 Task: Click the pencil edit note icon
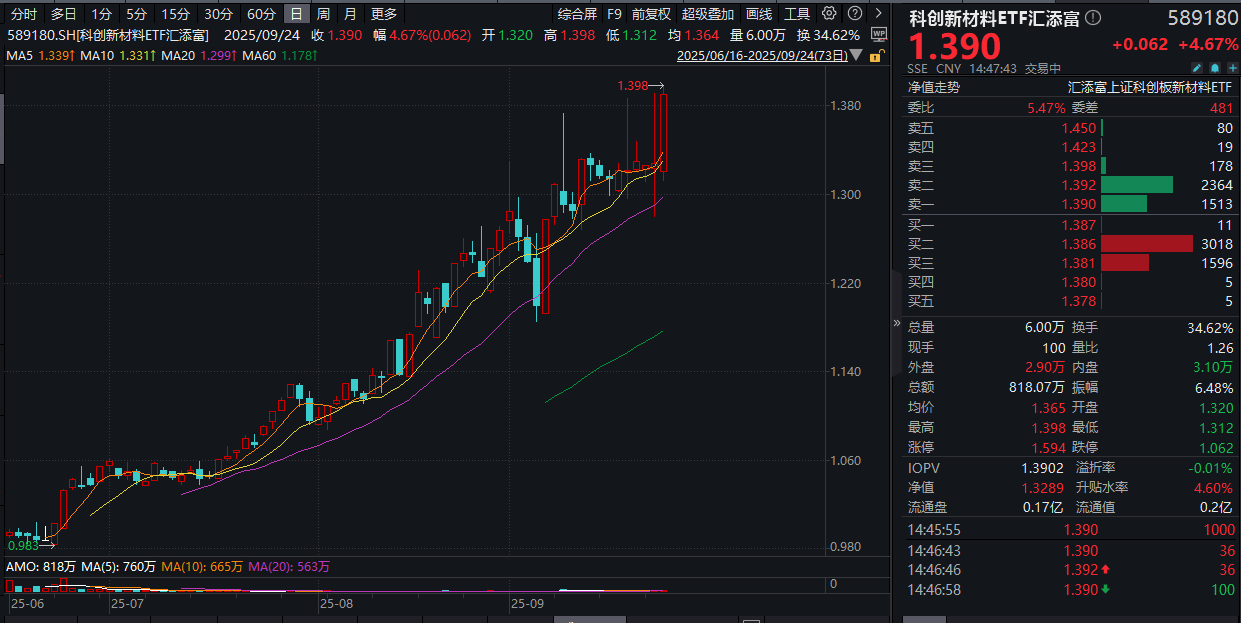tap(1197, 68)
